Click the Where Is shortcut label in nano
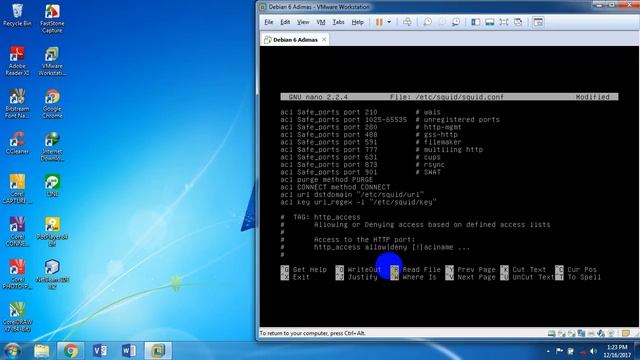This screenshot has width=640, height=360. (420, 277)
